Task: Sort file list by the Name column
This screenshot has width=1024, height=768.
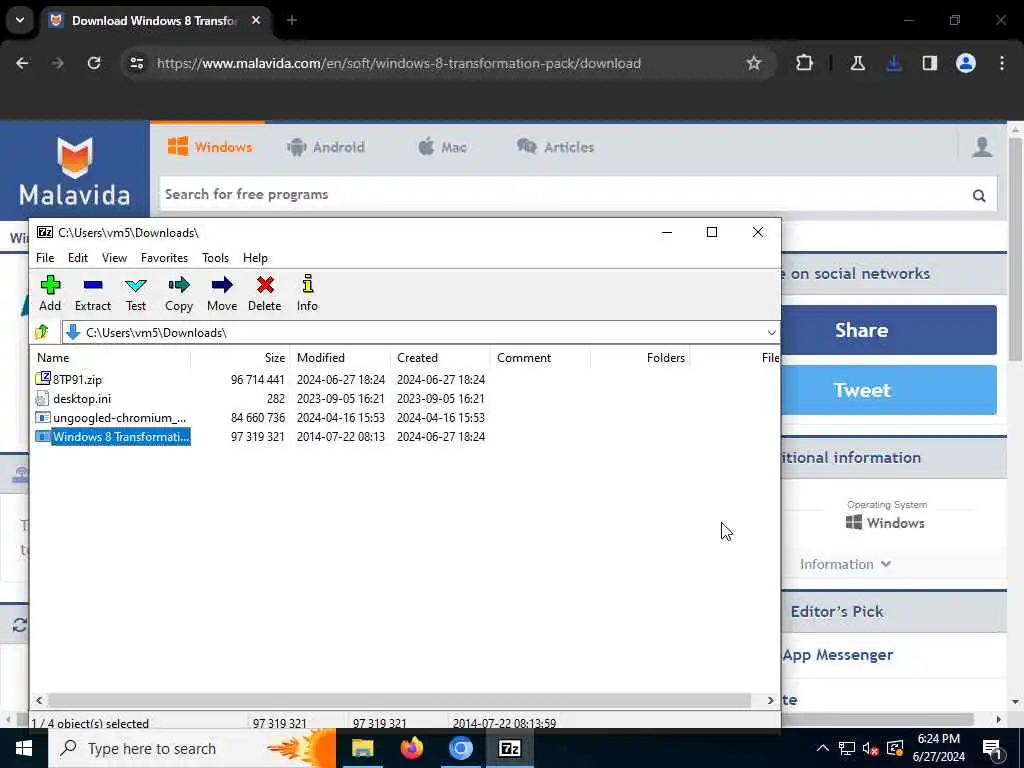Action: 110,358
